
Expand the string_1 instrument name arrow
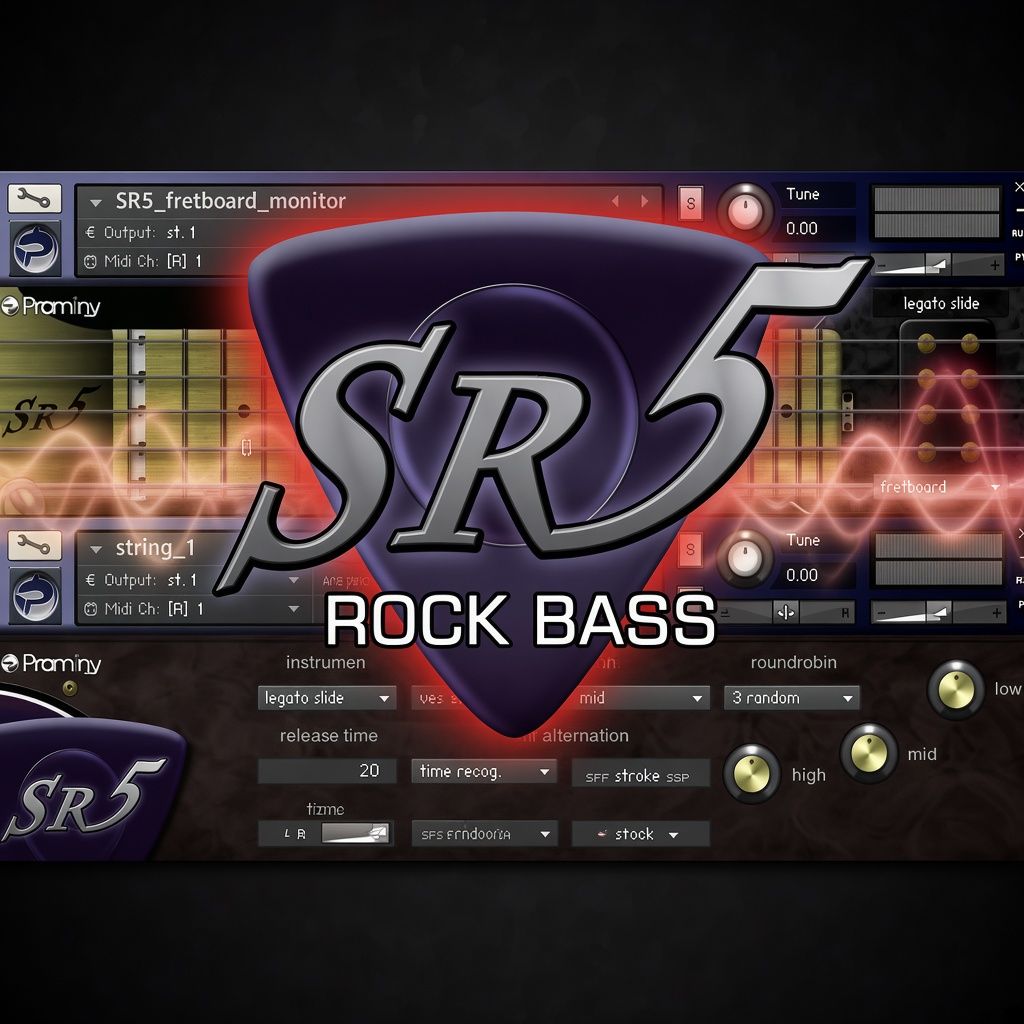96,550
